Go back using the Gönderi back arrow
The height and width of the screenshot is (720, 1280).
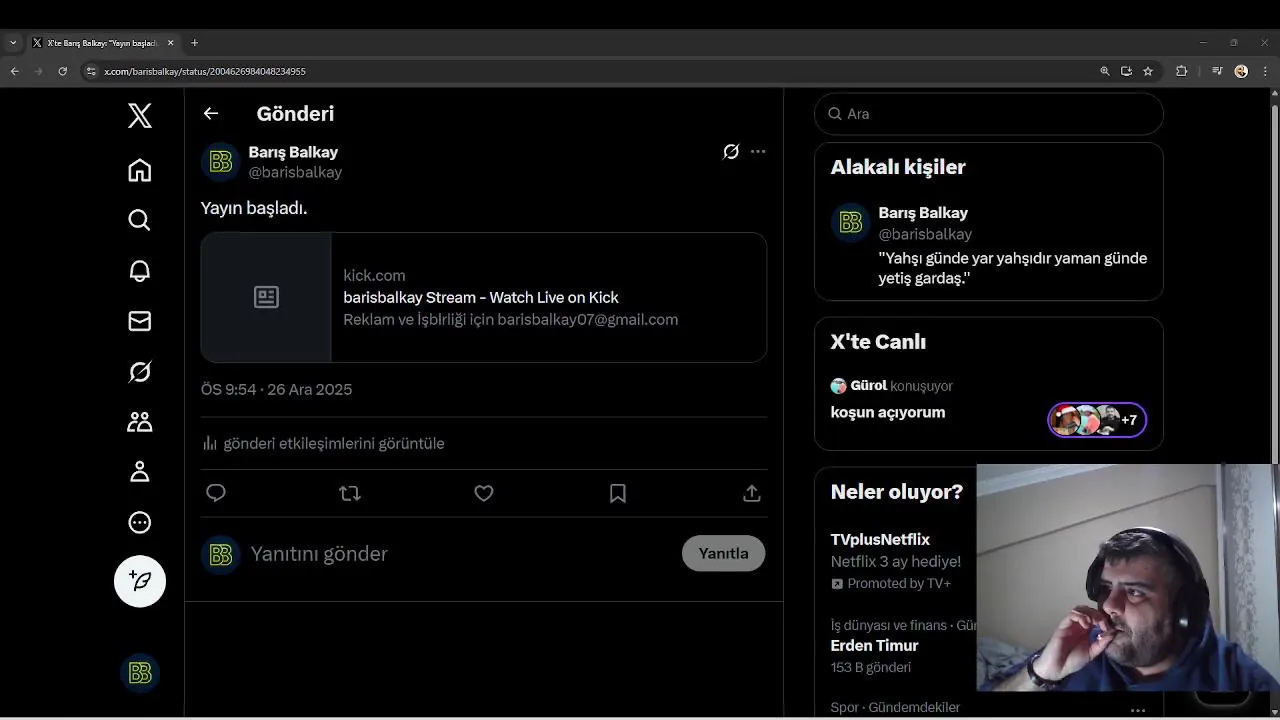click(211, 114)
